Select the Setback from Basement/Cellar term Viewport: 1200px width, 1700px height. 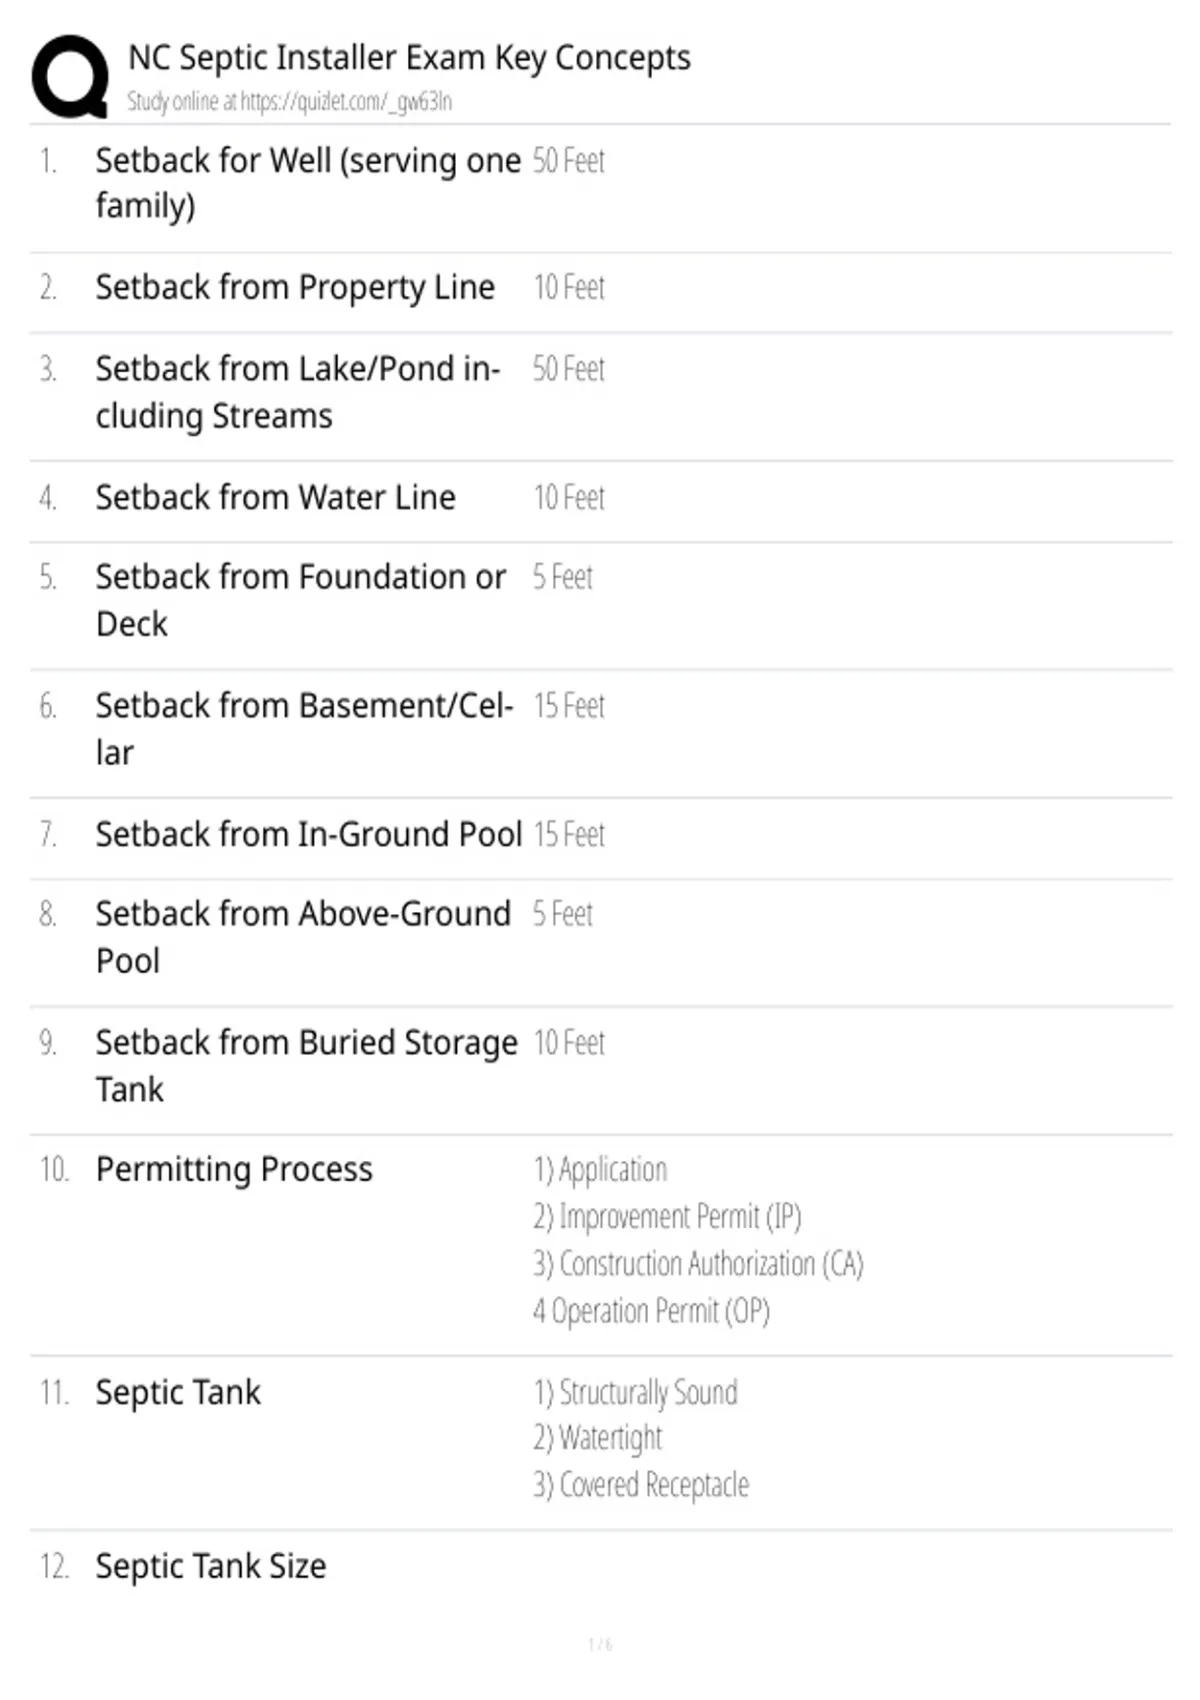pyautogui.click(x=304, y=729)
